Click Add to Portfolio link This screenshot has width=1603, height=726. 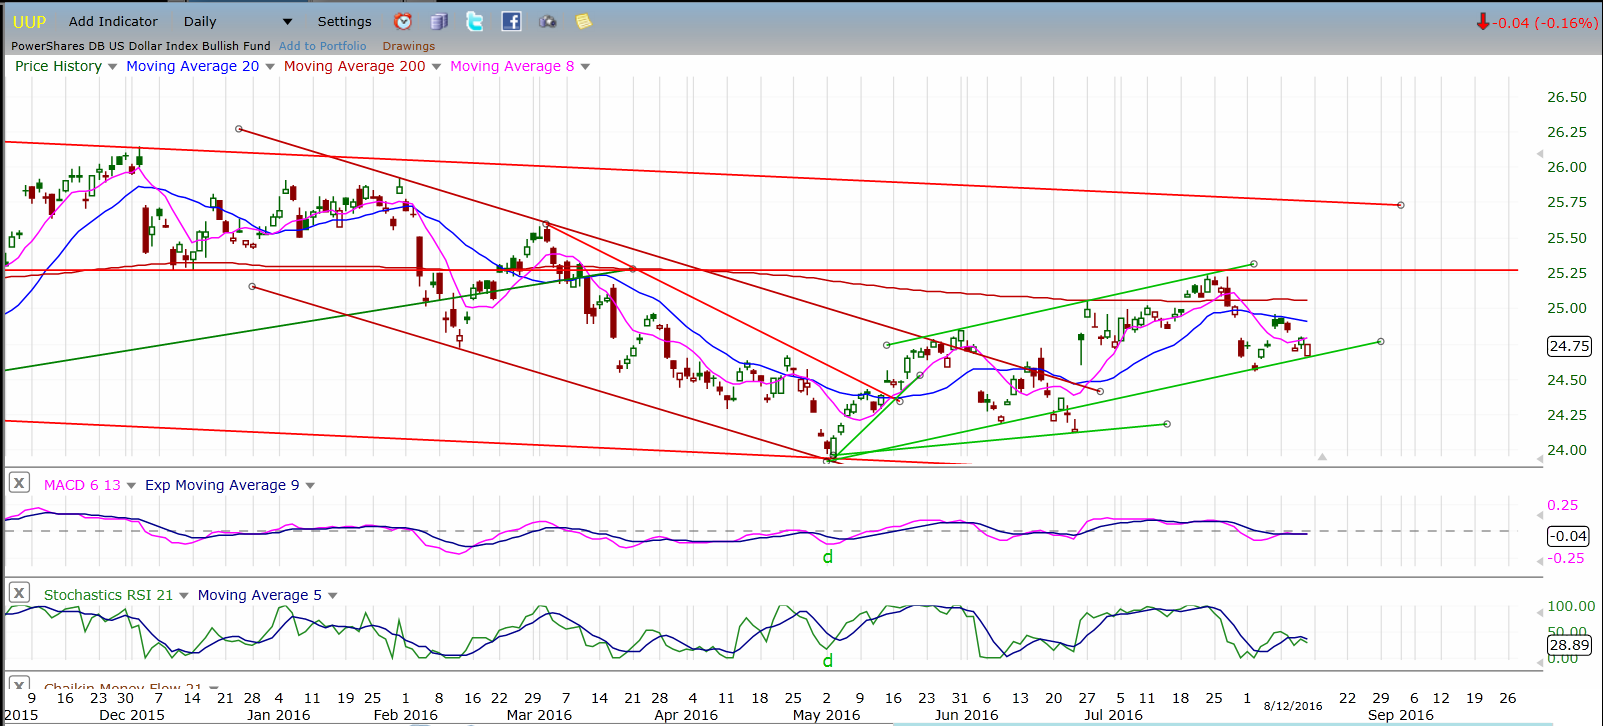pos(322,46)
